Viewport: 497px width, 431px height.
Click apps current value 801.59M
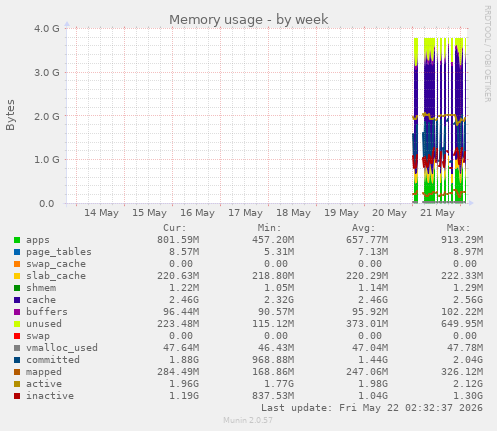pyautogui.click(x=178, y=240)
